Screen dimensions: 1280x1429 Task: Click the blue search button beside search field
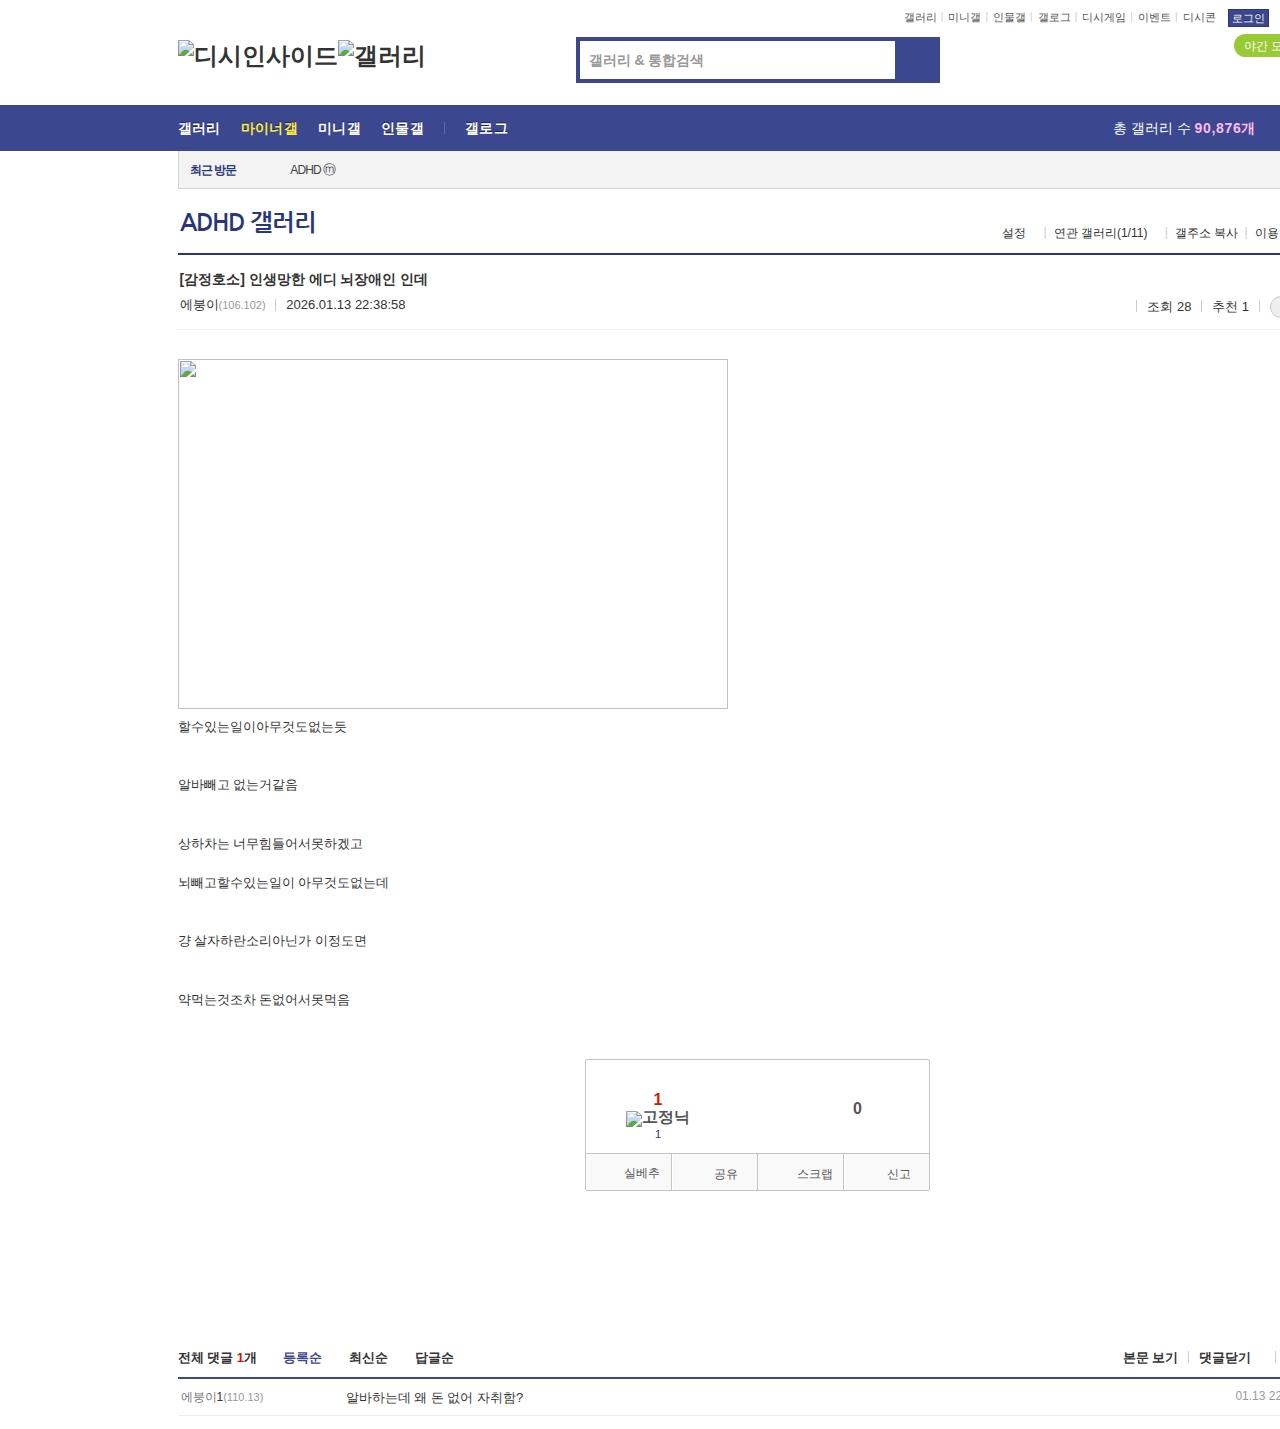point(917,60)
